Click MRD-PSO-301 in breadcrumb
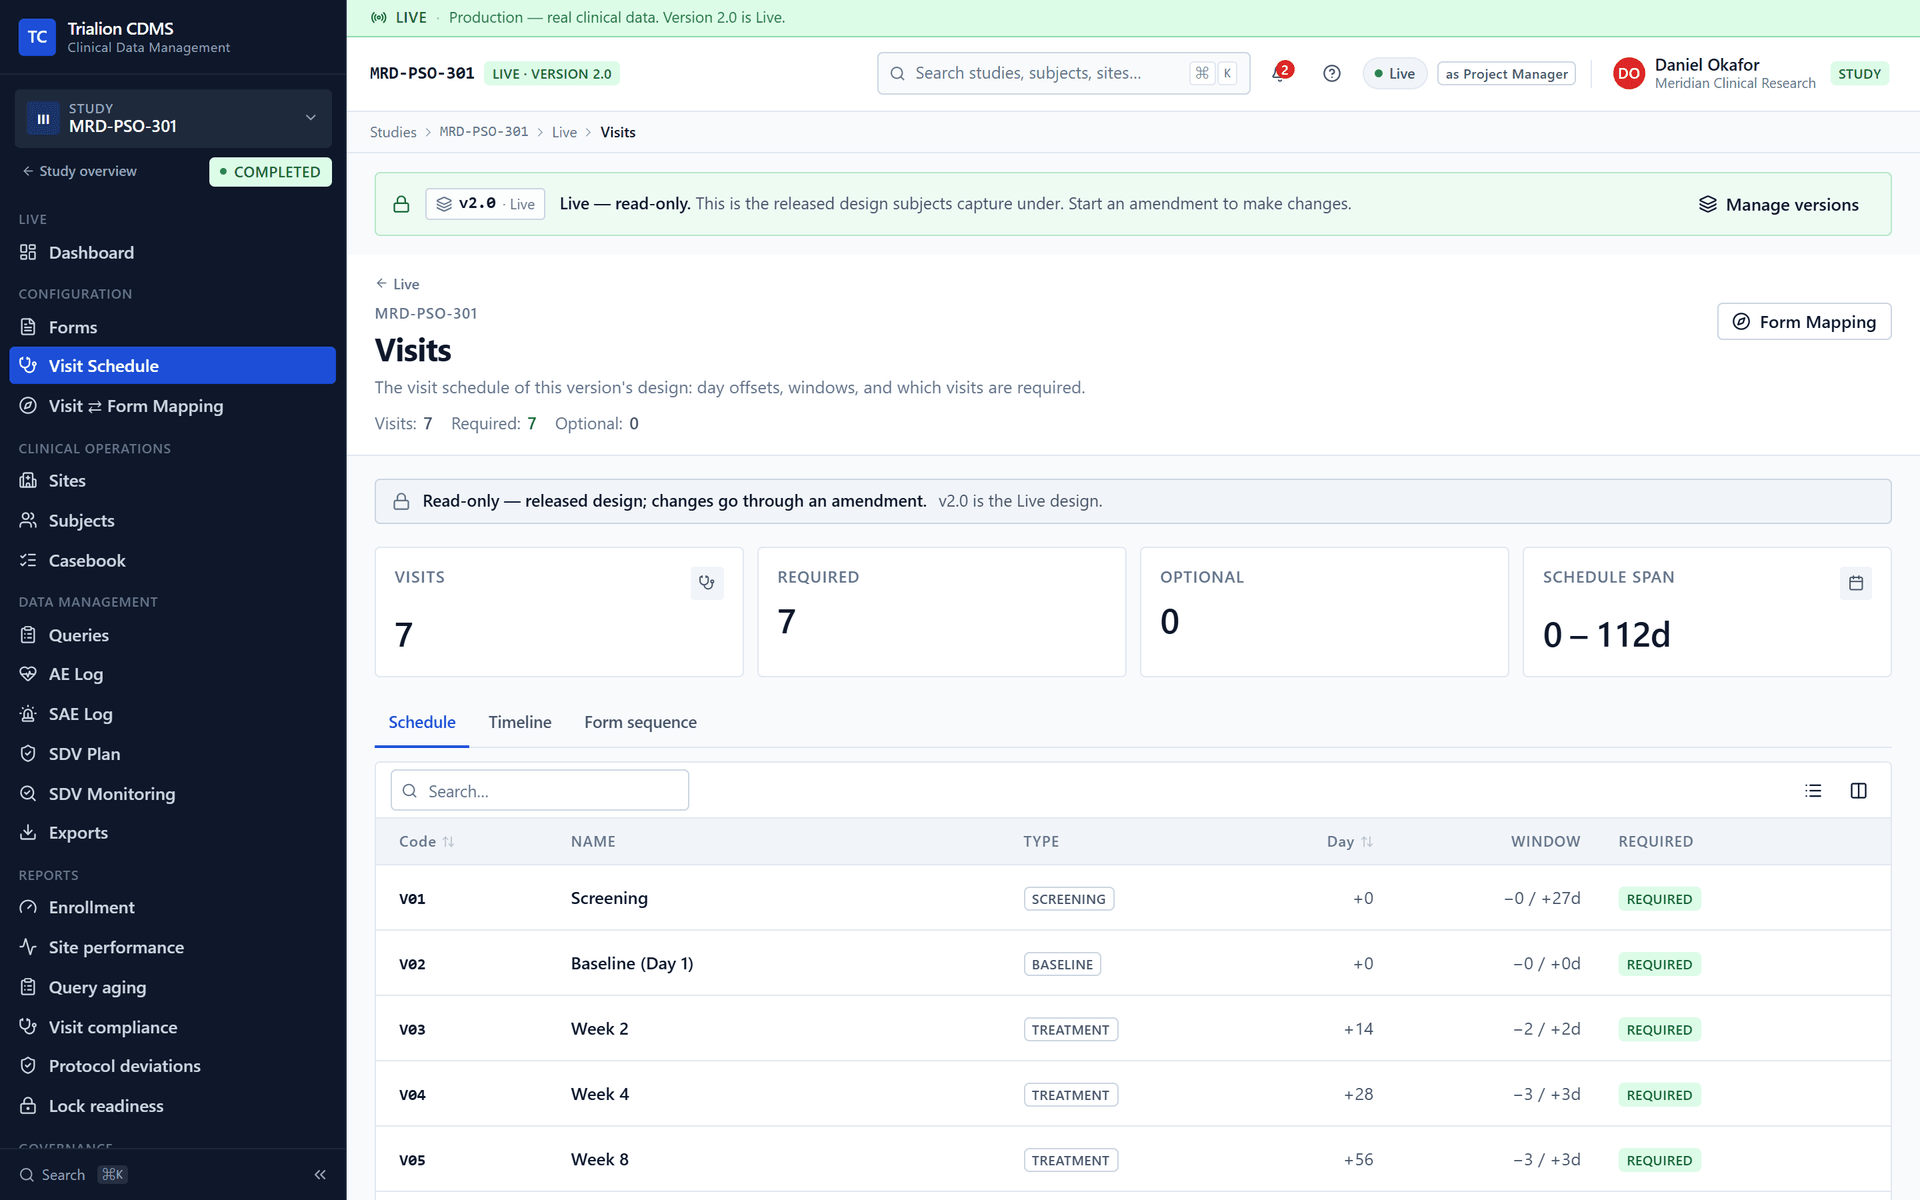The height and width of the screenshot is (1200, 1920). (484, 132)
